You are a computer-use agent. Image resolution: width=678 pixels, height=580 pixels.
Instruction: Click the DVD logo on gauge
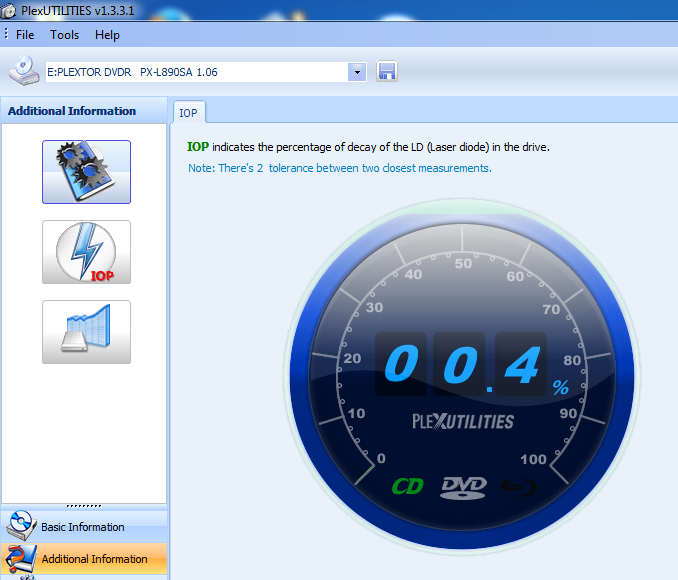click(x=464, y=488)
